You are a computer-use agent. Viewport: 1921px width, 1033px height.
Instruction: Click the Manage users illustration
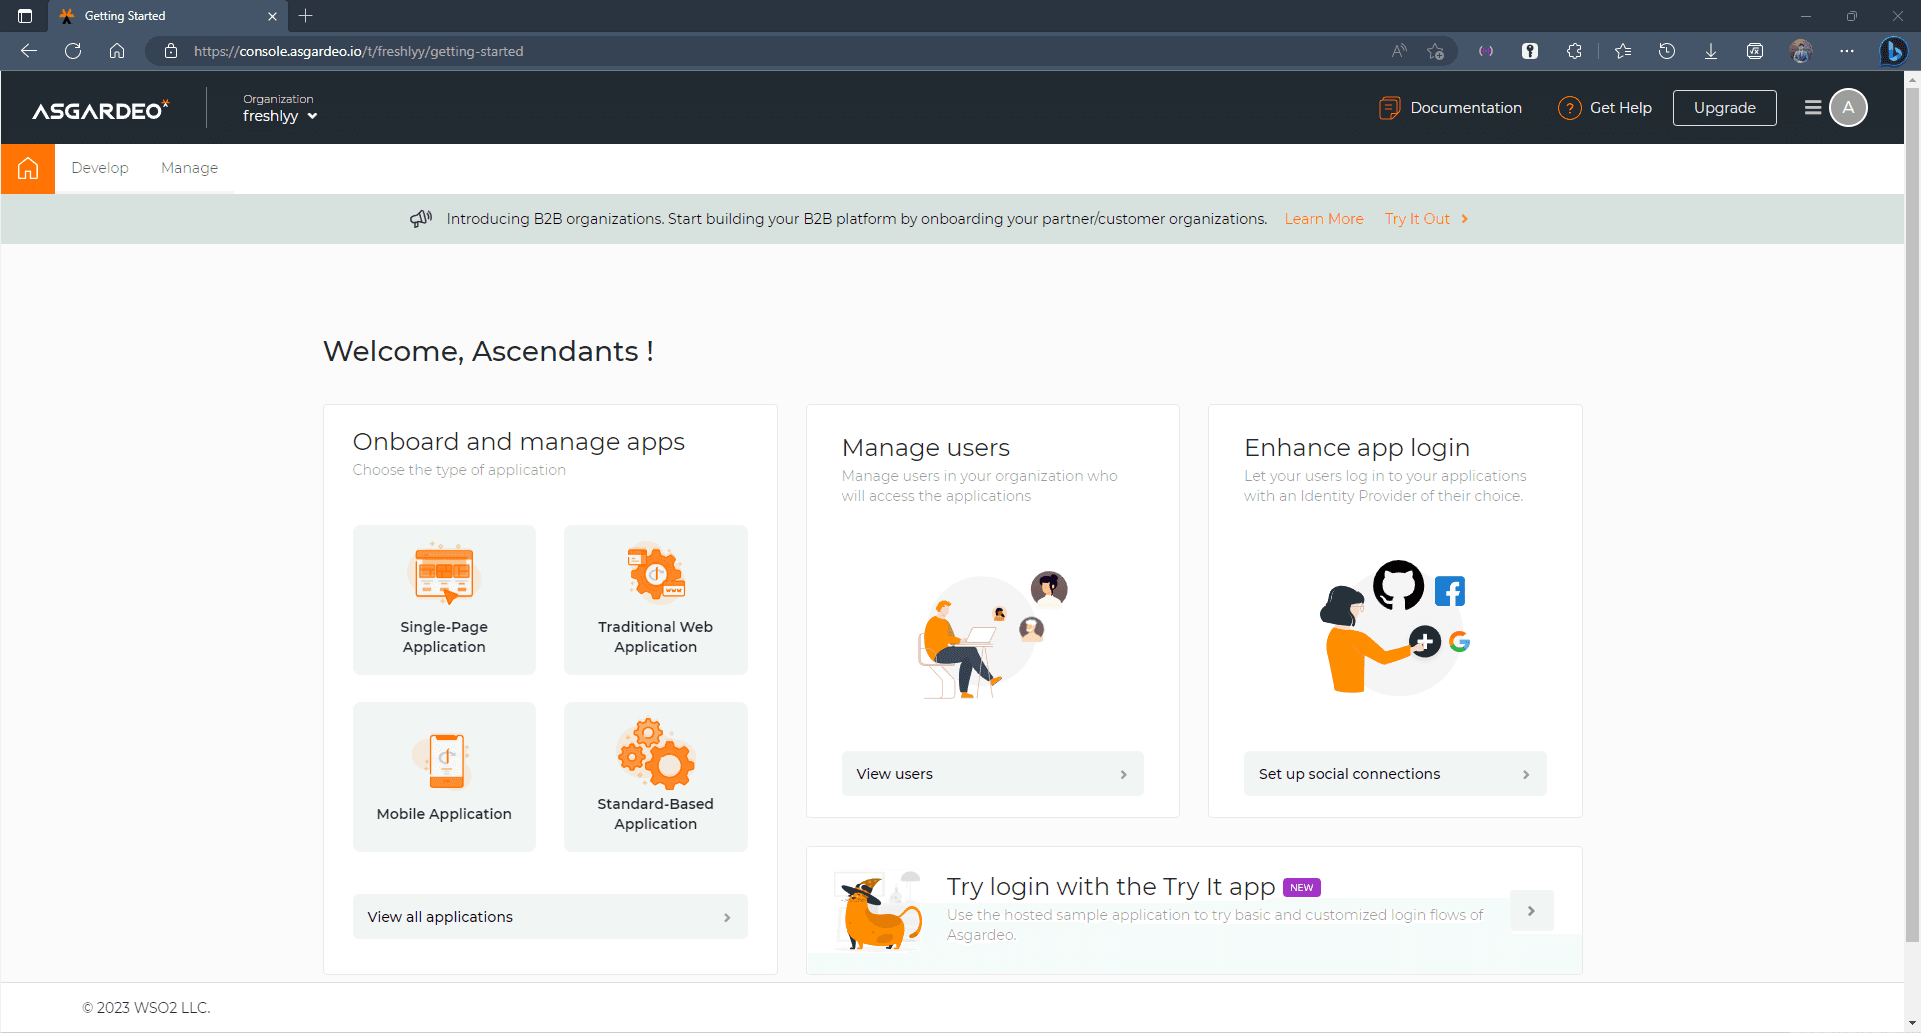point(992,633)
